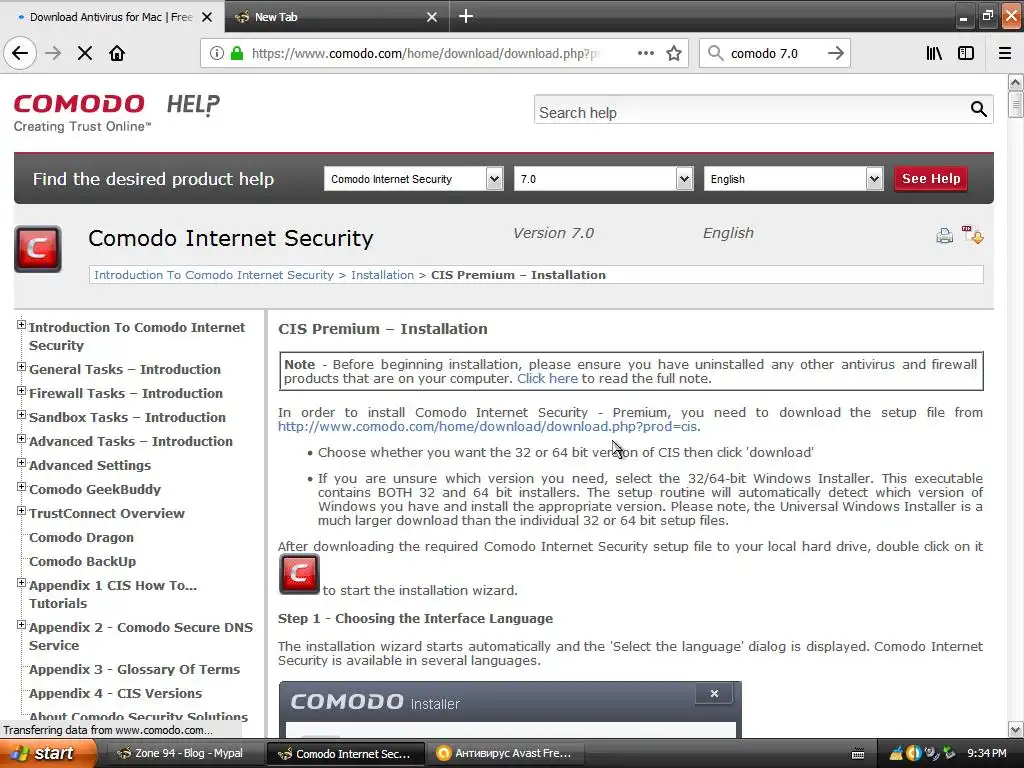This screenshot has width=1024, height=768.
Task: Switch to Avast taskbar window
Action: pos(506,753)
